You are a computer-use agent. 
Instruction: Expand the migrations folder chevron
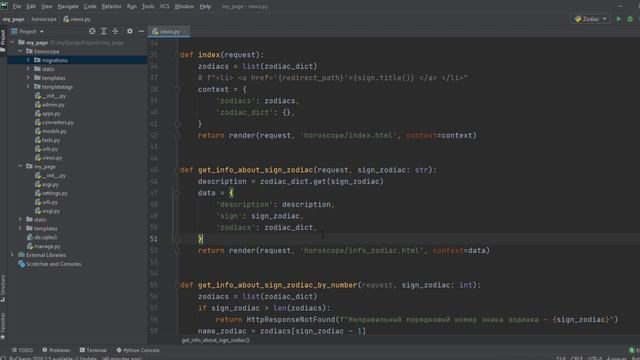point(28,60)
